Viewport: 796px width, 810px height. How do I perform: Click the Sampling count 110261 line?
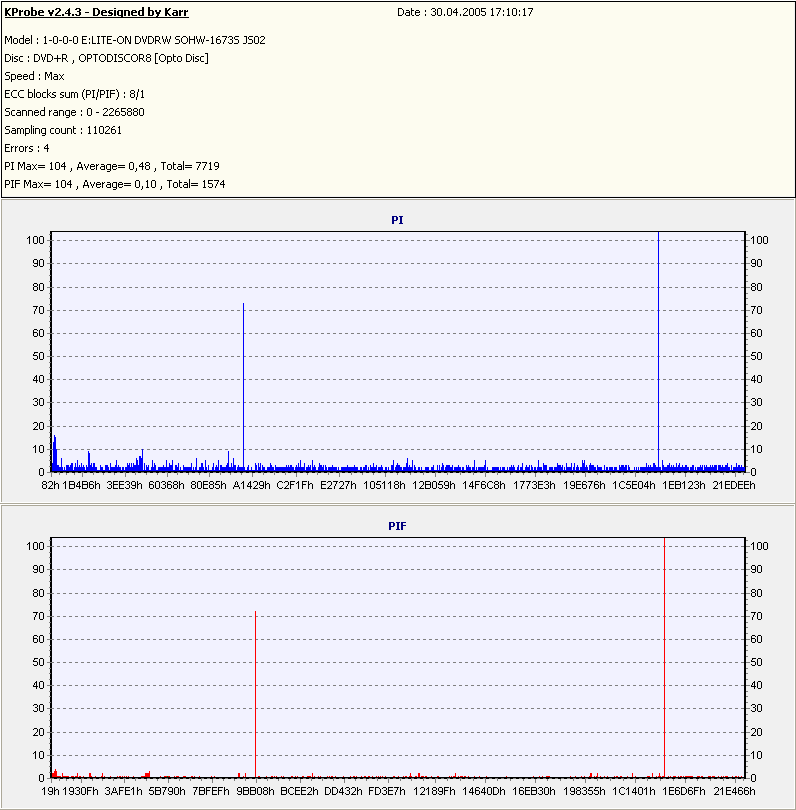tap(63, 130)
